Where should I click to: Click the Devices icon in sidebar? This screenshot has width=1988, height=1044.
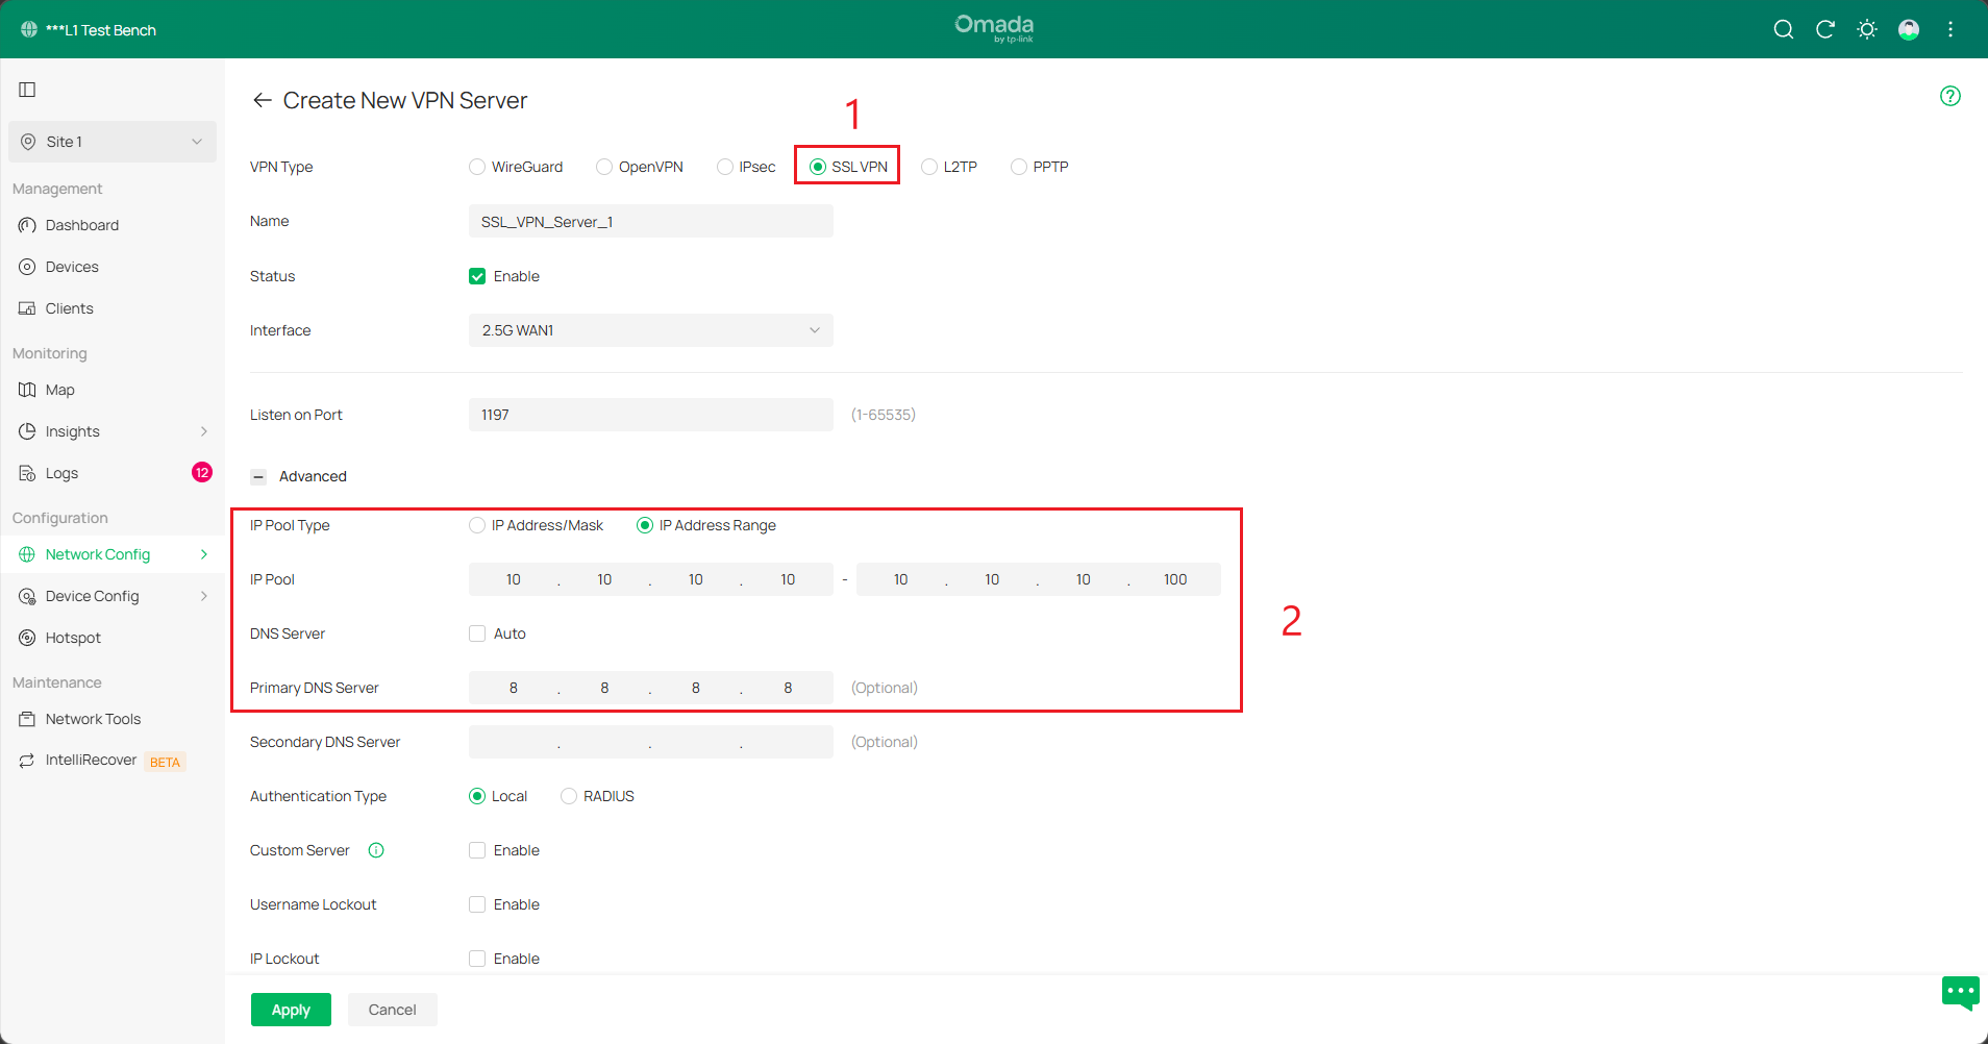(28, 267)
